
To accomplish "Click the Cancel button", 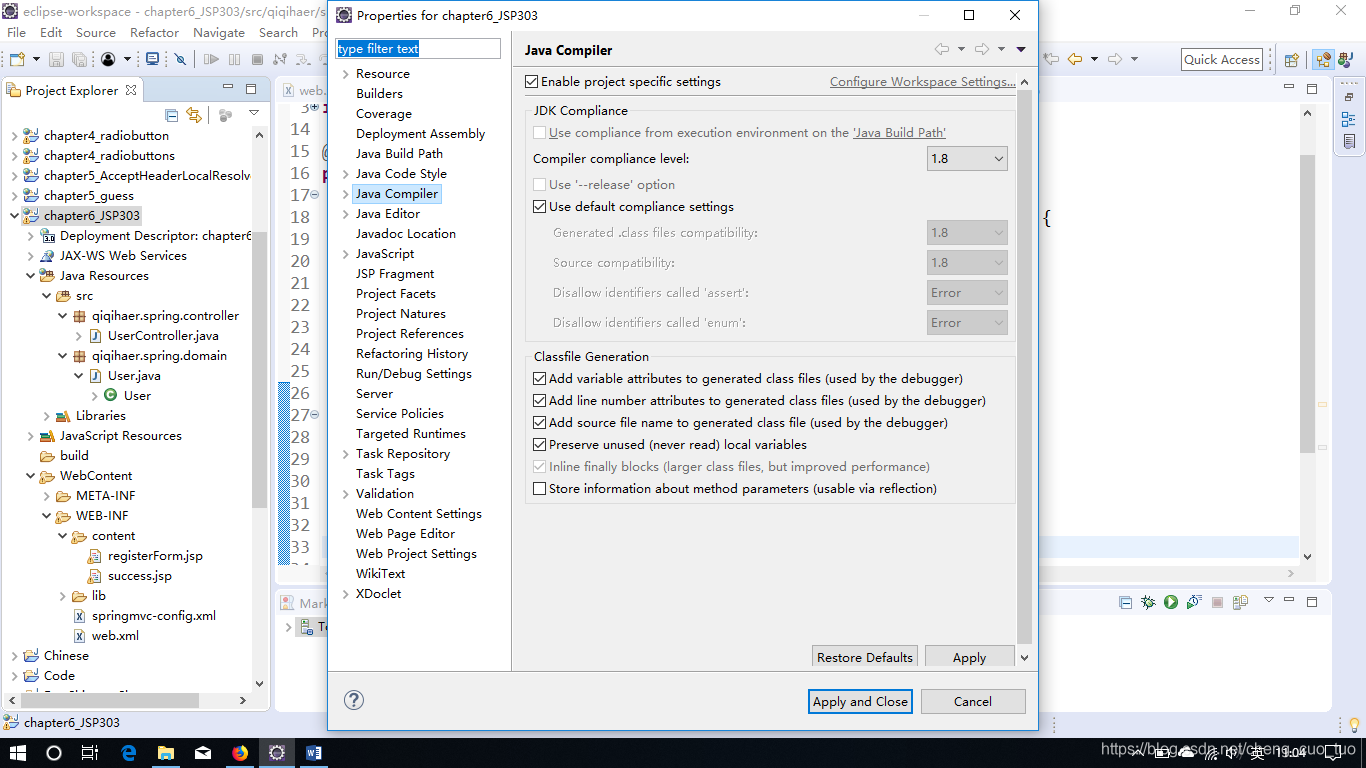I will coord(973,702).
